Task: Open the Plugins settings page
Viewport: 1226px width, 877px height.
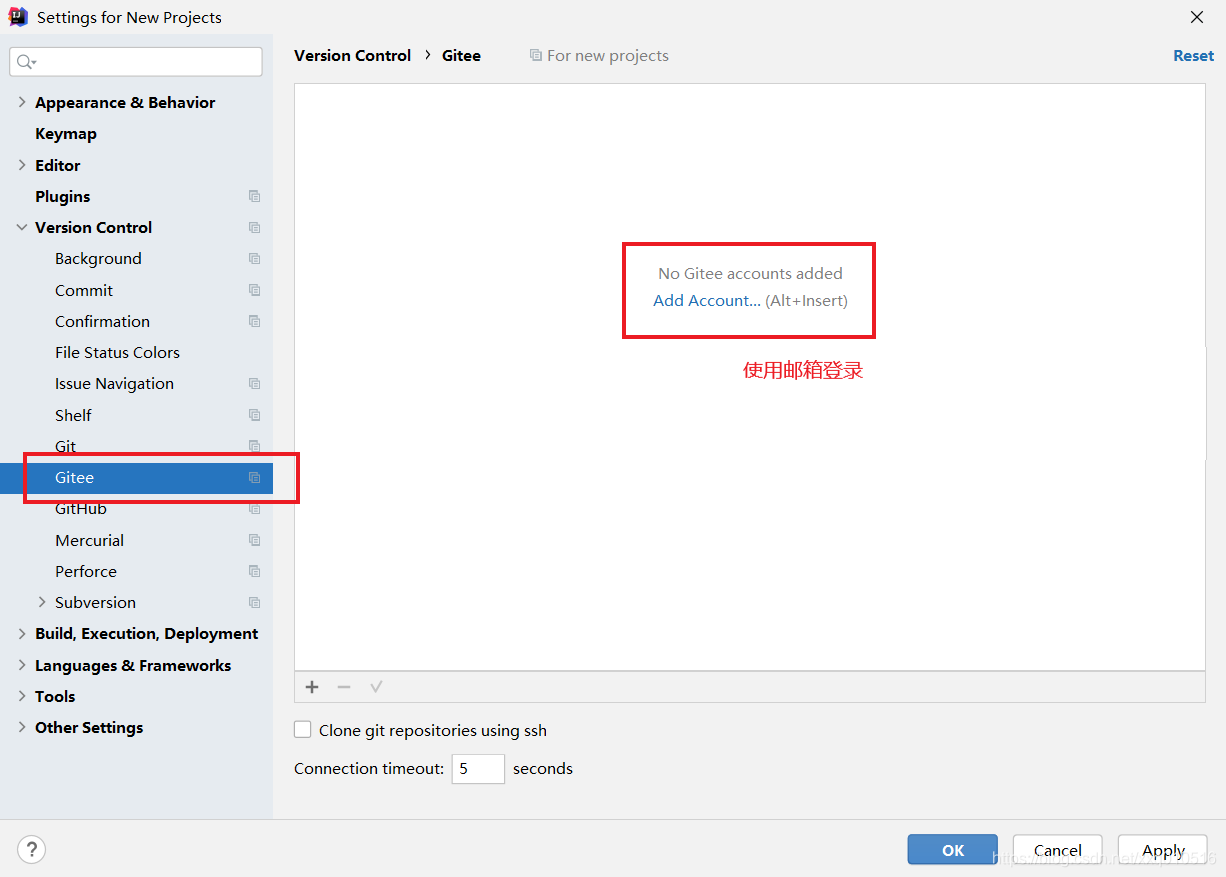Action: (63, 196)
